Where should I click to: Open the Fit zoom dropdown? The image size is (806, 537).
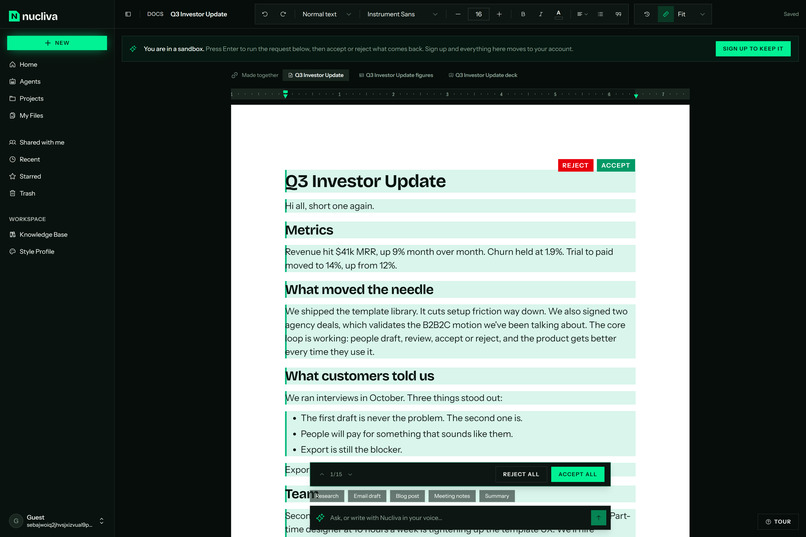(691, 14)
